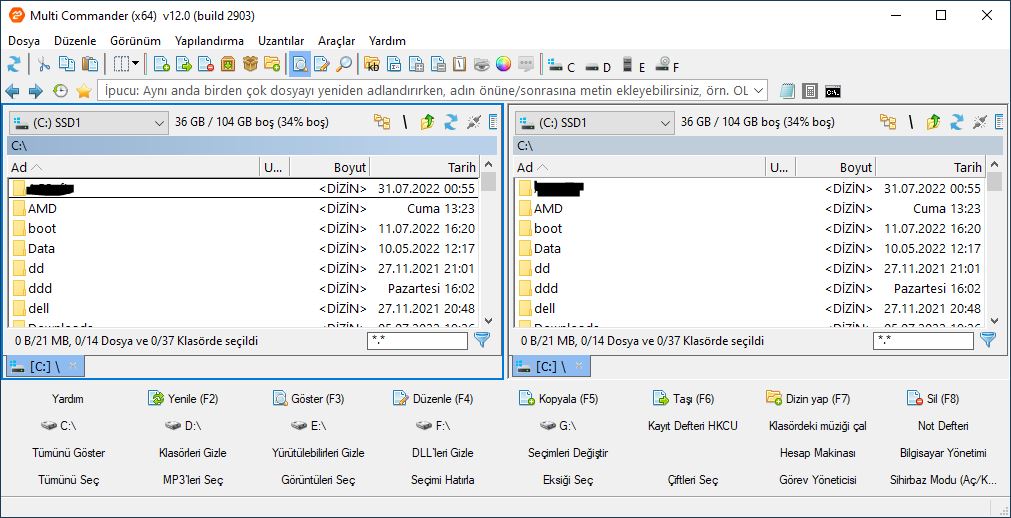This screenshot has height=518, width=1011.
Task: Open the command prompt icon
Action: click(833, 91)
